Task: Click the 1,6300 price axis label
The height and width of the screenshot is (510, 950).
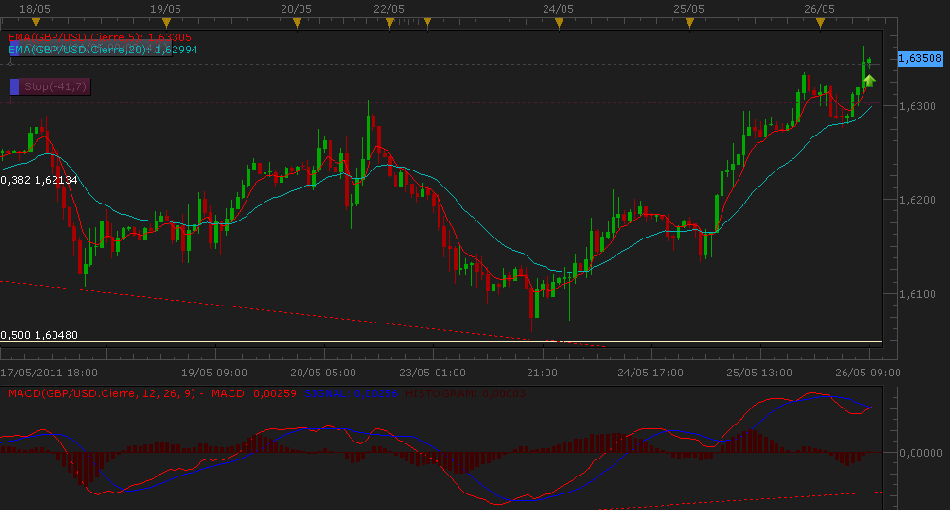Action: tap(916, 106)
